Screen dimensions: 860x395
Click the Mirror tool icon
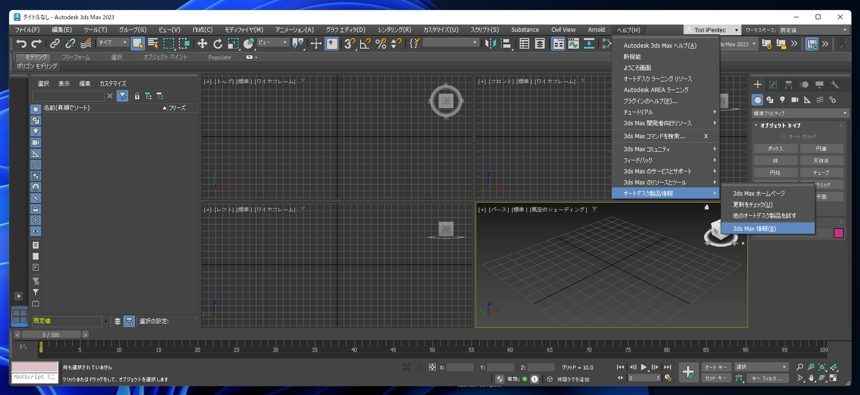coord(491,44)
